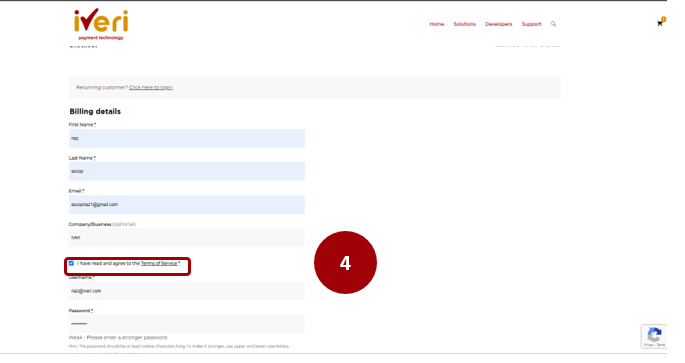Open the Developers menu item
Screen dimensions: 685x363
[498, 24]
